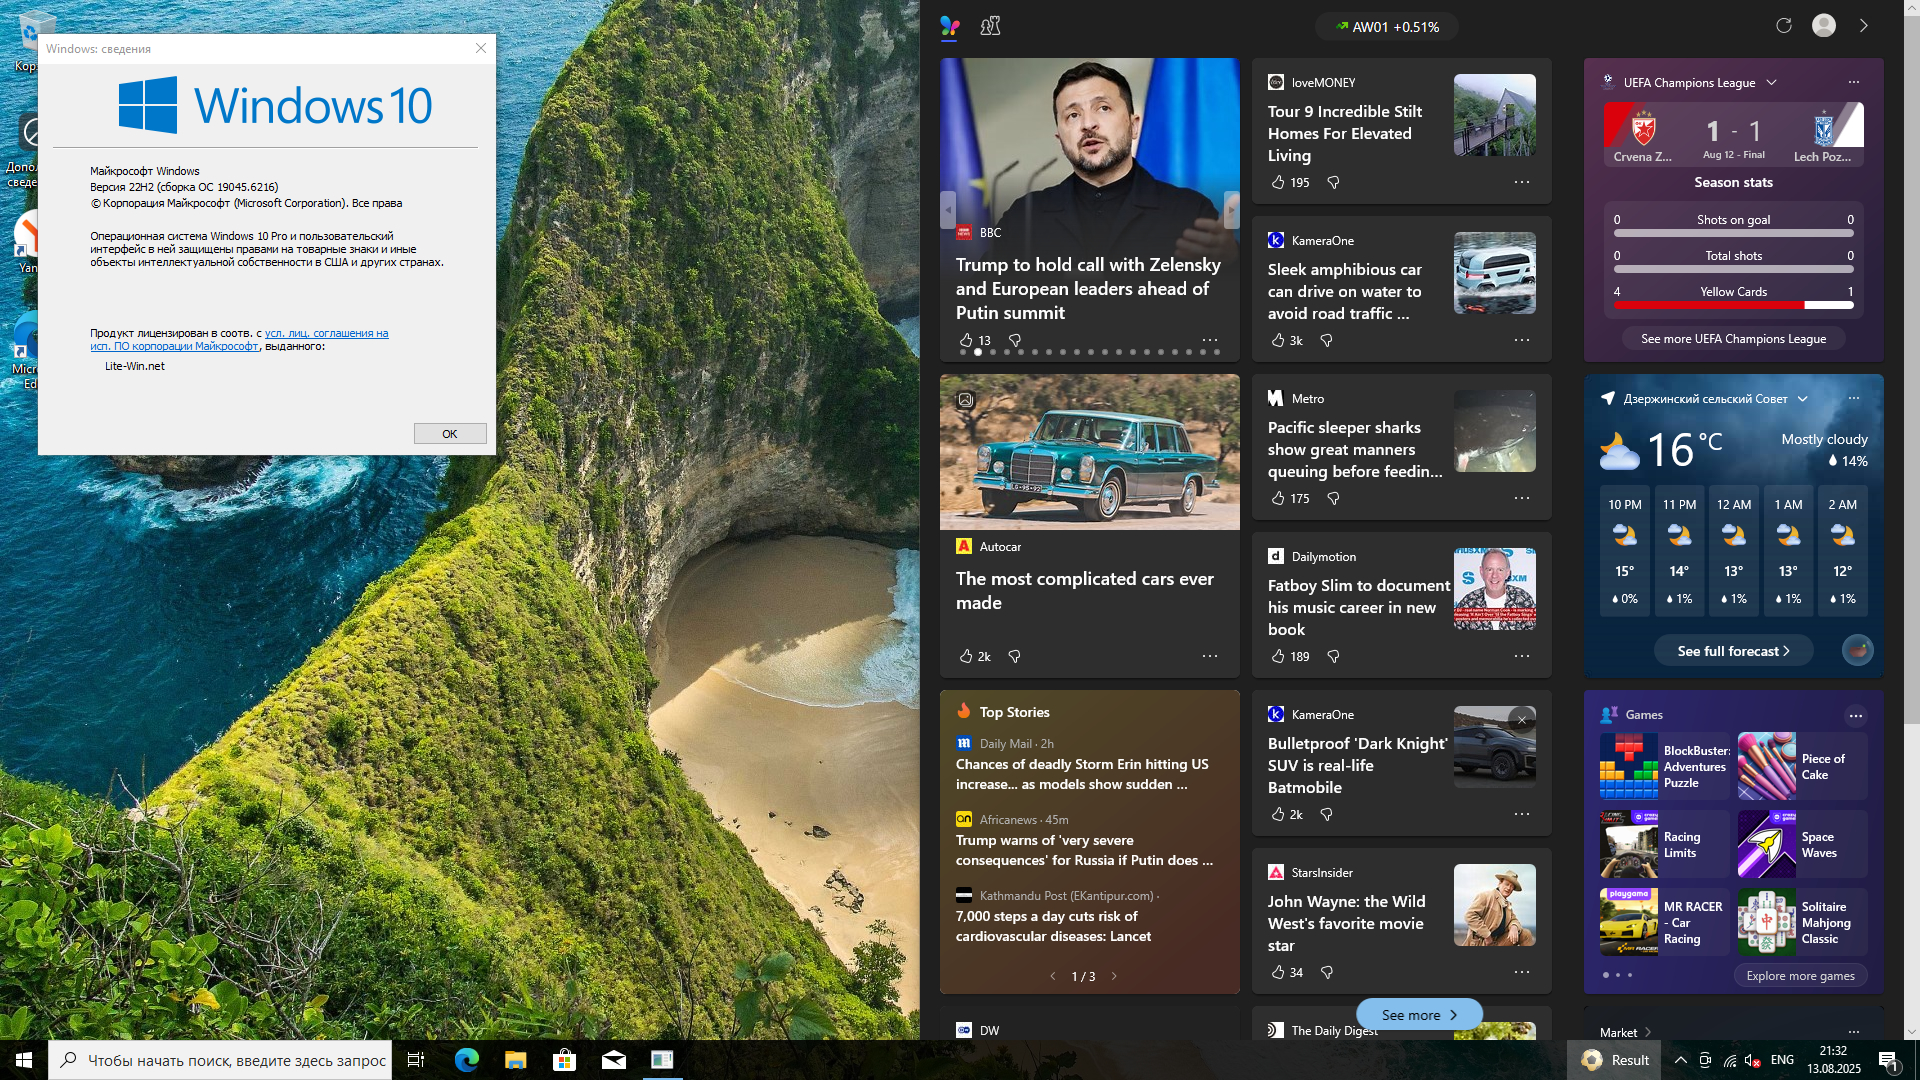Image resolution: width=1920 pixels, height=1080 pixels.
Task: Click the profile avatar icon in feed header
Action: point(1823,26)
